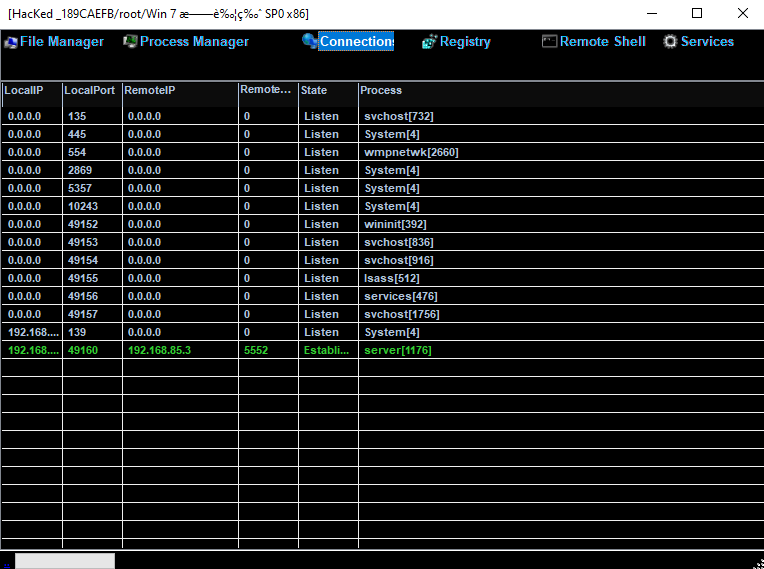Image resolution: width=764 pixels, height=569 pixels.
Task: Sort by the LocalPort column header
Action: coord(90,90)
